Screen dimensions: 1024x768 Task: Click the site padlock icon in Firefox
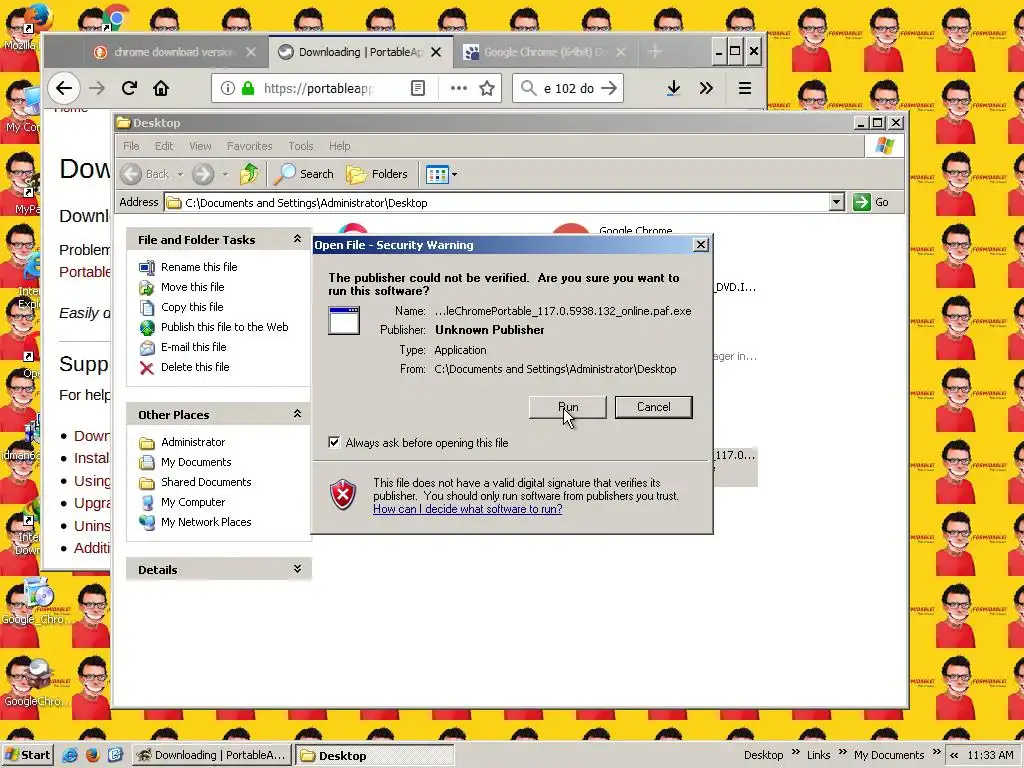point(248,88)
